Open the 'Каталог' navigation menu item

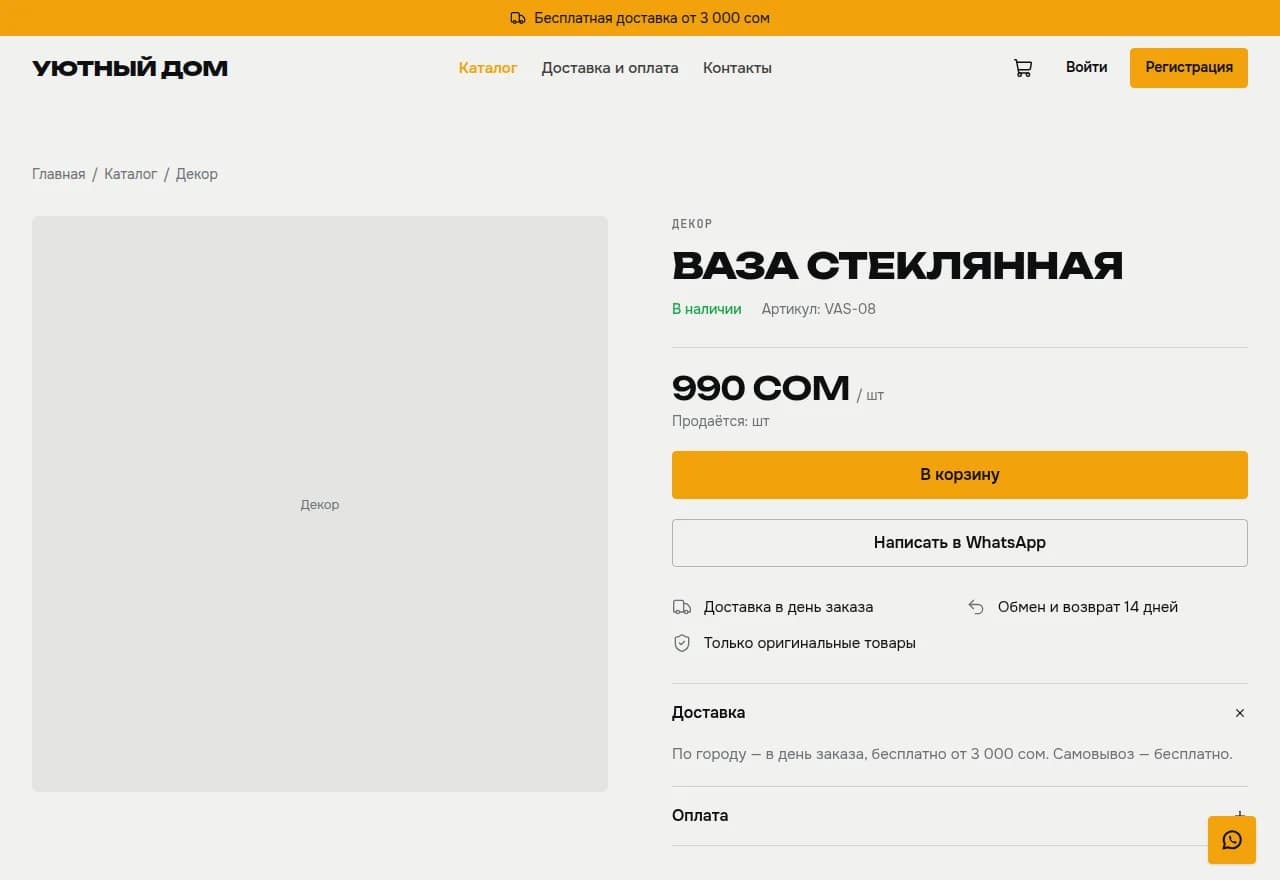click(488, 68)
